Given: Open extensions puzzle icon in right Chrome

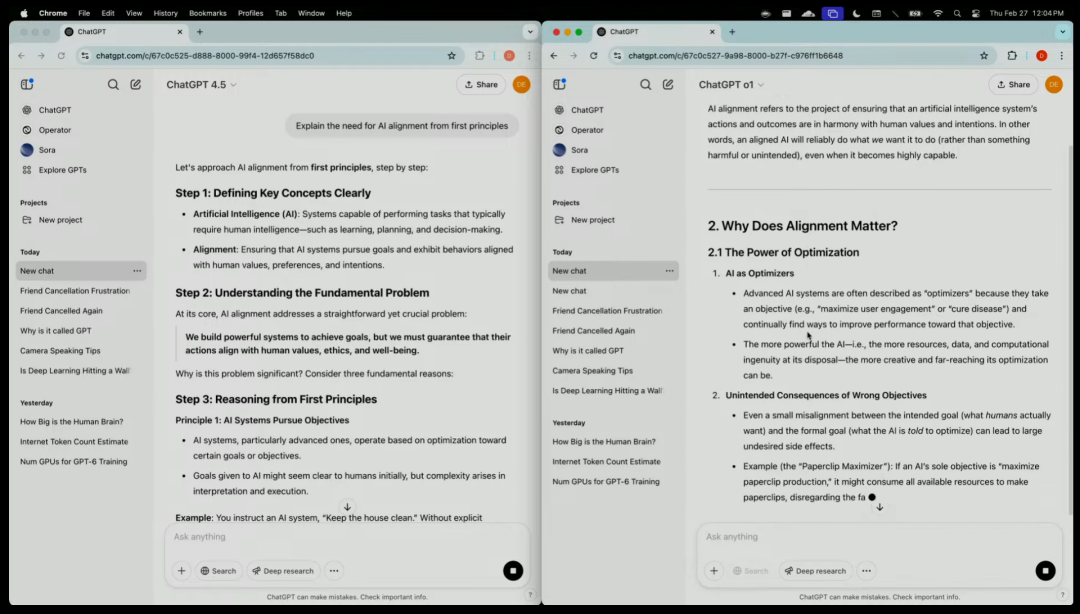Looking at the screenshot, I should point(1012,56).
